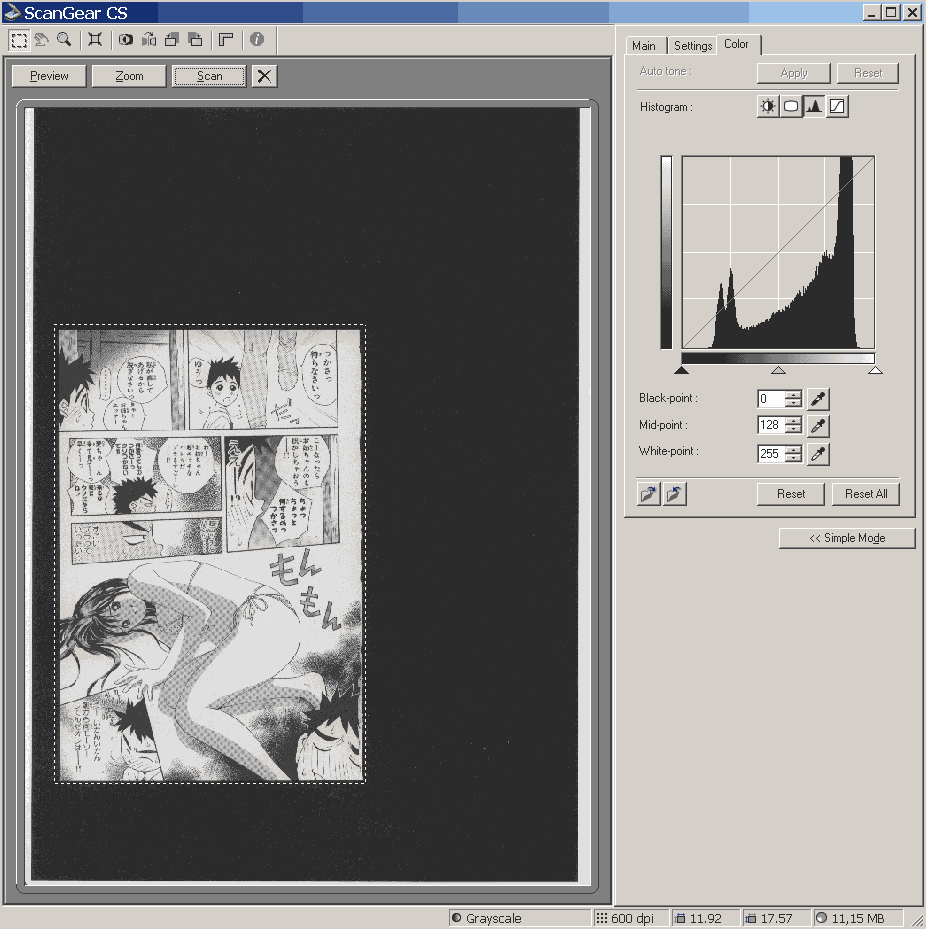Click the histogram graph area
This screenshot has height=929, width=926.
[x=778, y=252]
